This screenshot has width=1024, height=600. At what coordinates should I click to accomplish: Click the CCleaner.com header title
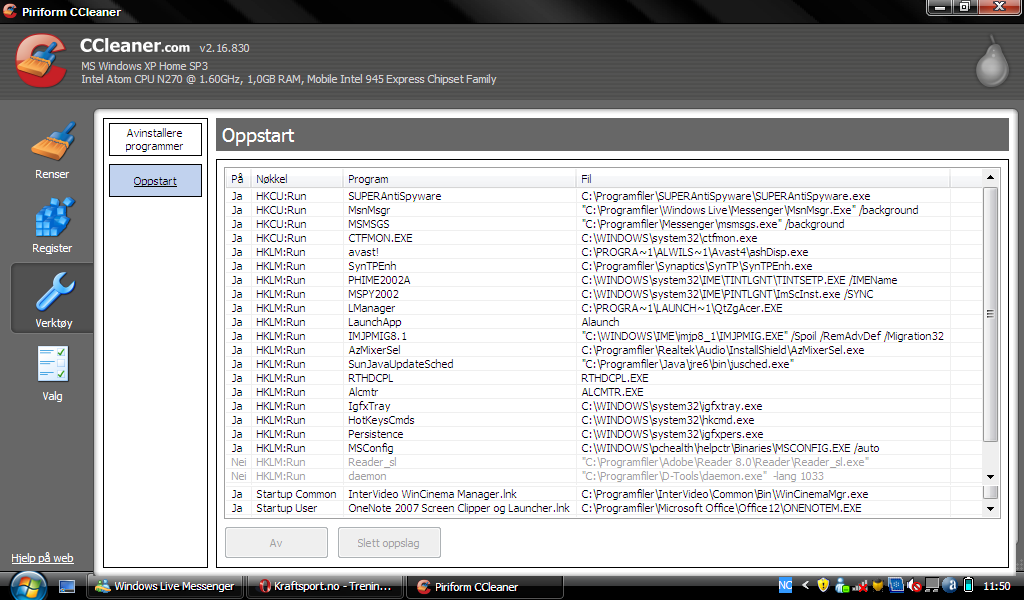tap(135, 46)
